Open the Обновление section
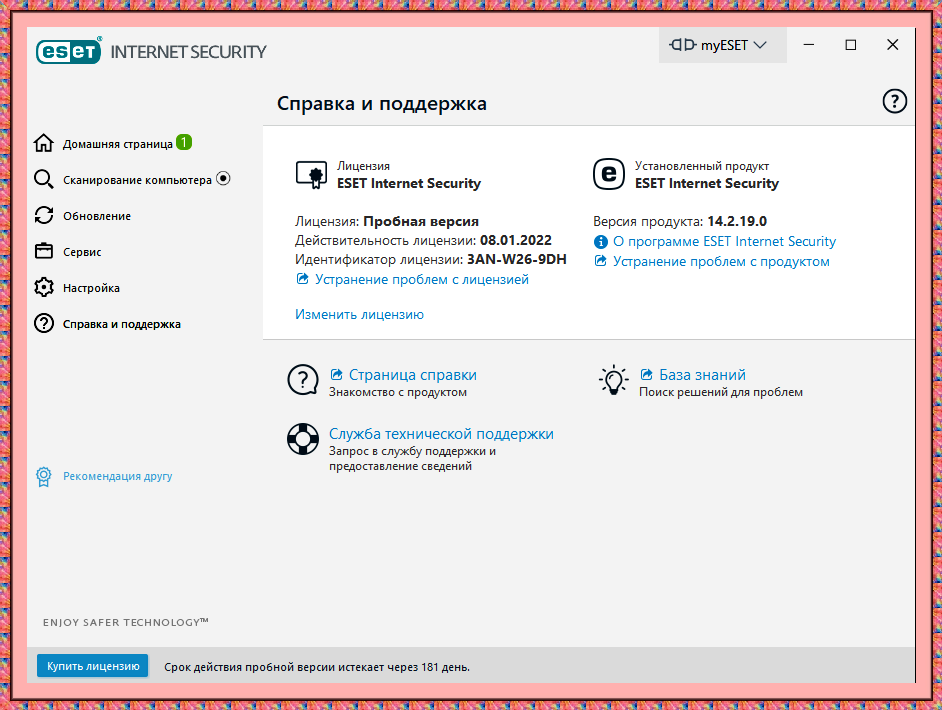The image size is (942, 710). coord(97,216)
